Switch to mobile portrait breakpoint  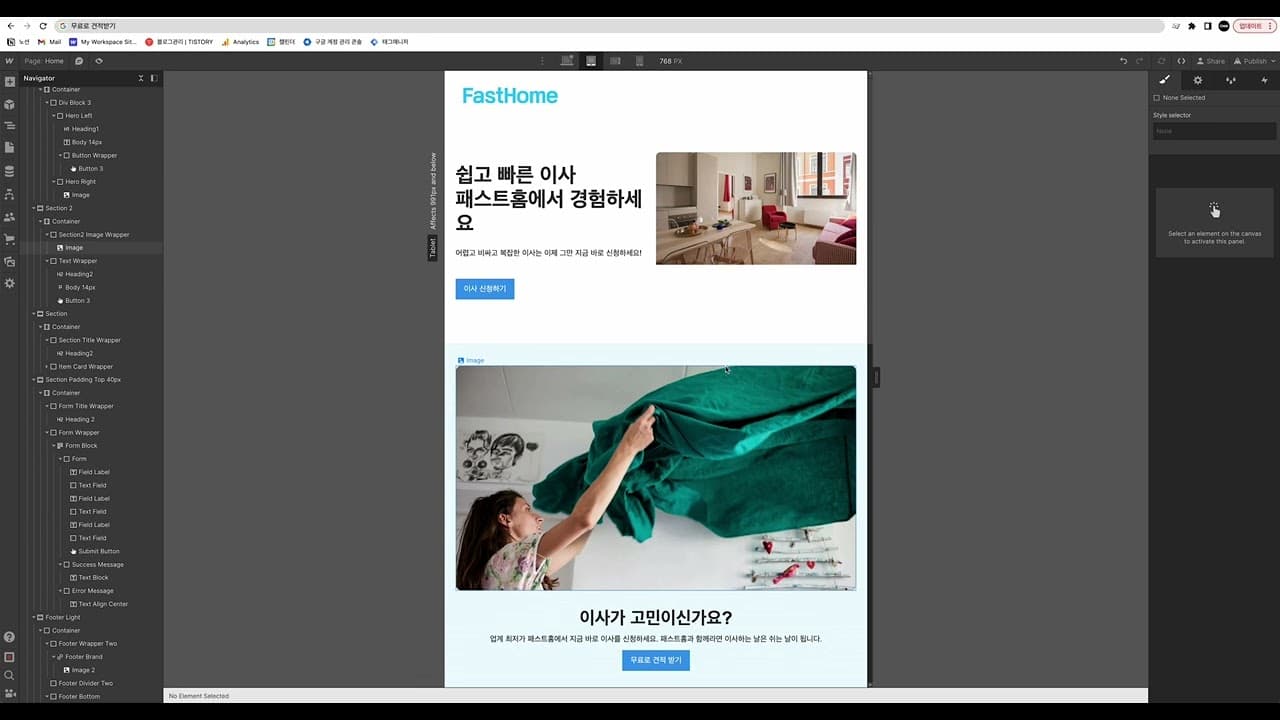click(x=639, y=61)
